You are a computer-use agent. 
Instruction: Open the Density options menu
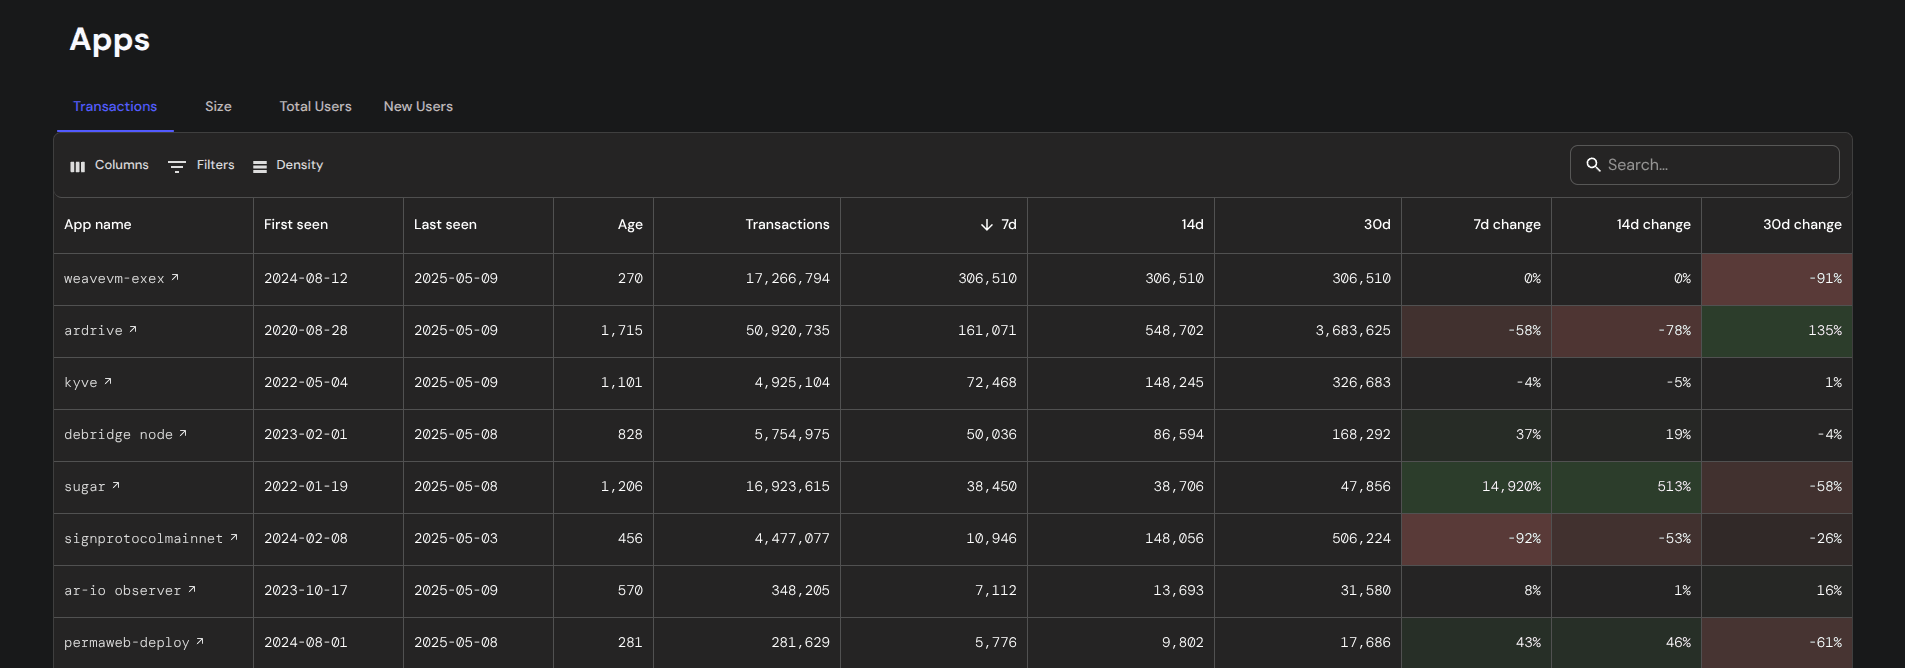point(288,165)
